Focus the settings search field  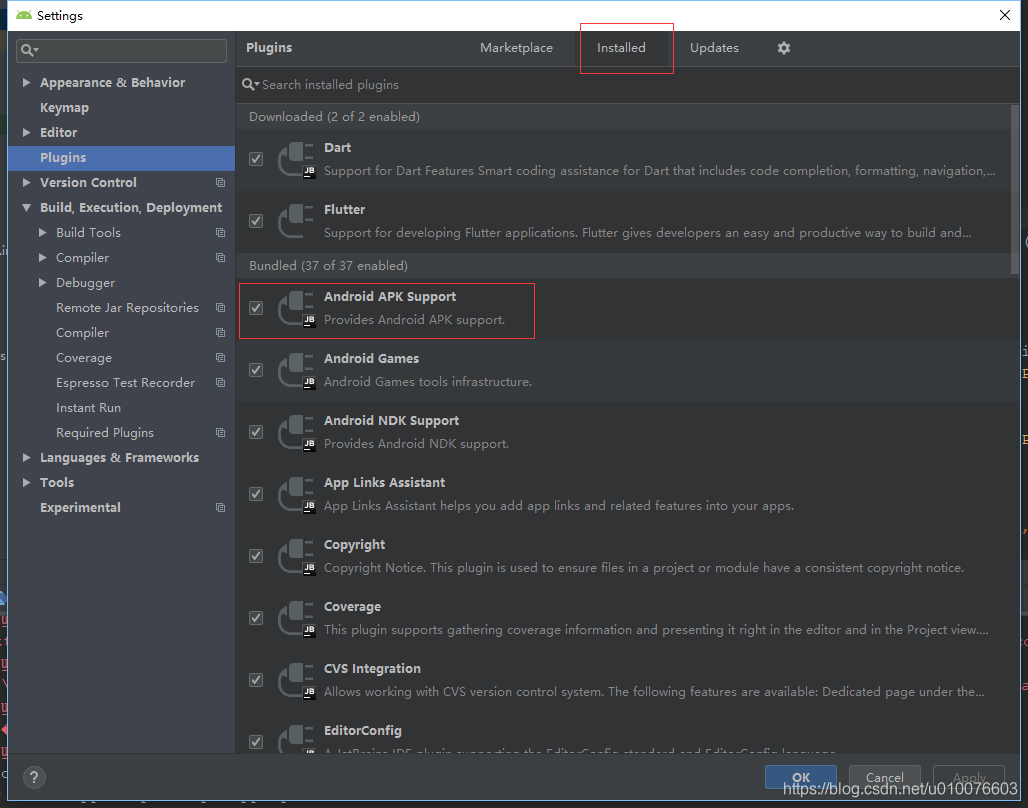coord(121,50)
